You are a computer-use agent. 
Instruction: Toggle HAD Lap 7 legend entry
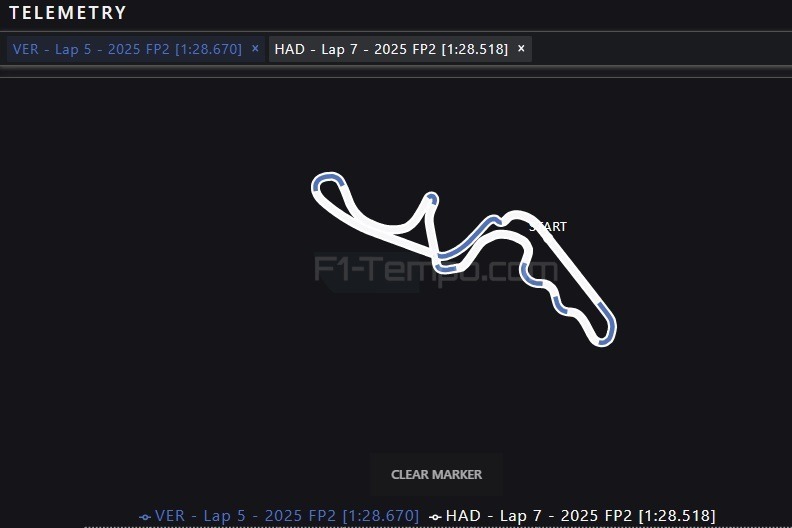point(572,516)
